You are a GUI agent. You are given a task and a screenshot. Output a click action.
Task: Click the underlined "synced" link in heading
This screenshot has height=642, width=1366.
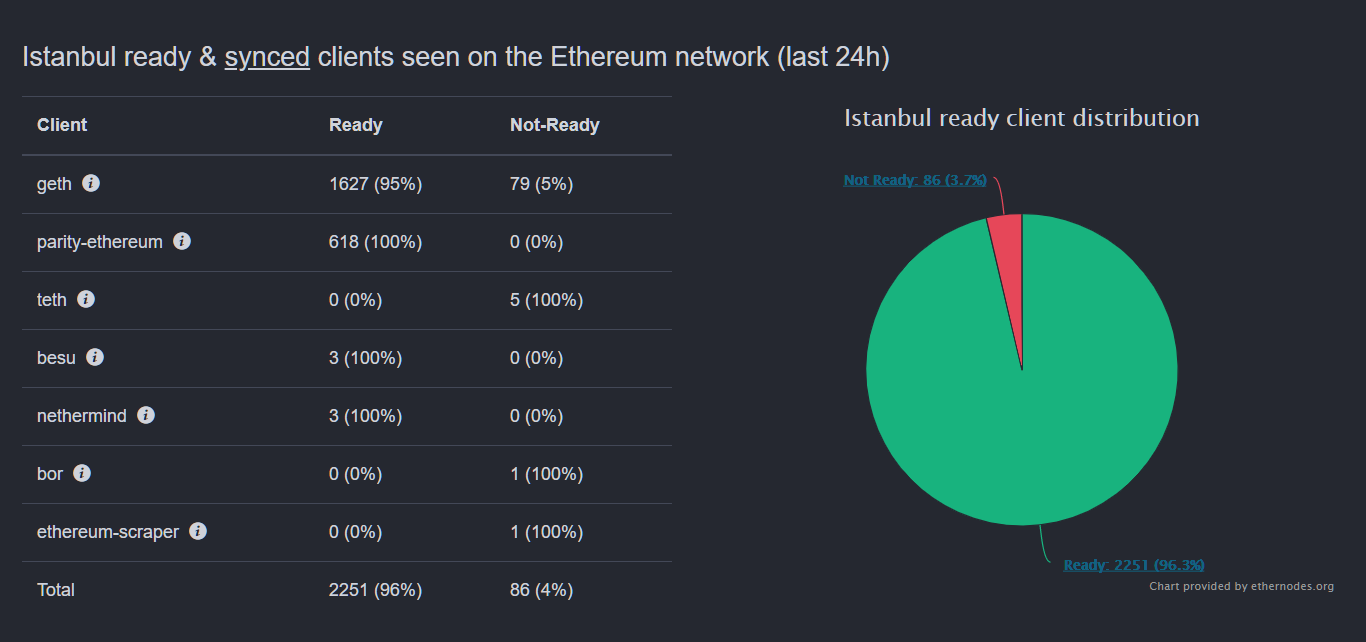(x=267, y=57)
